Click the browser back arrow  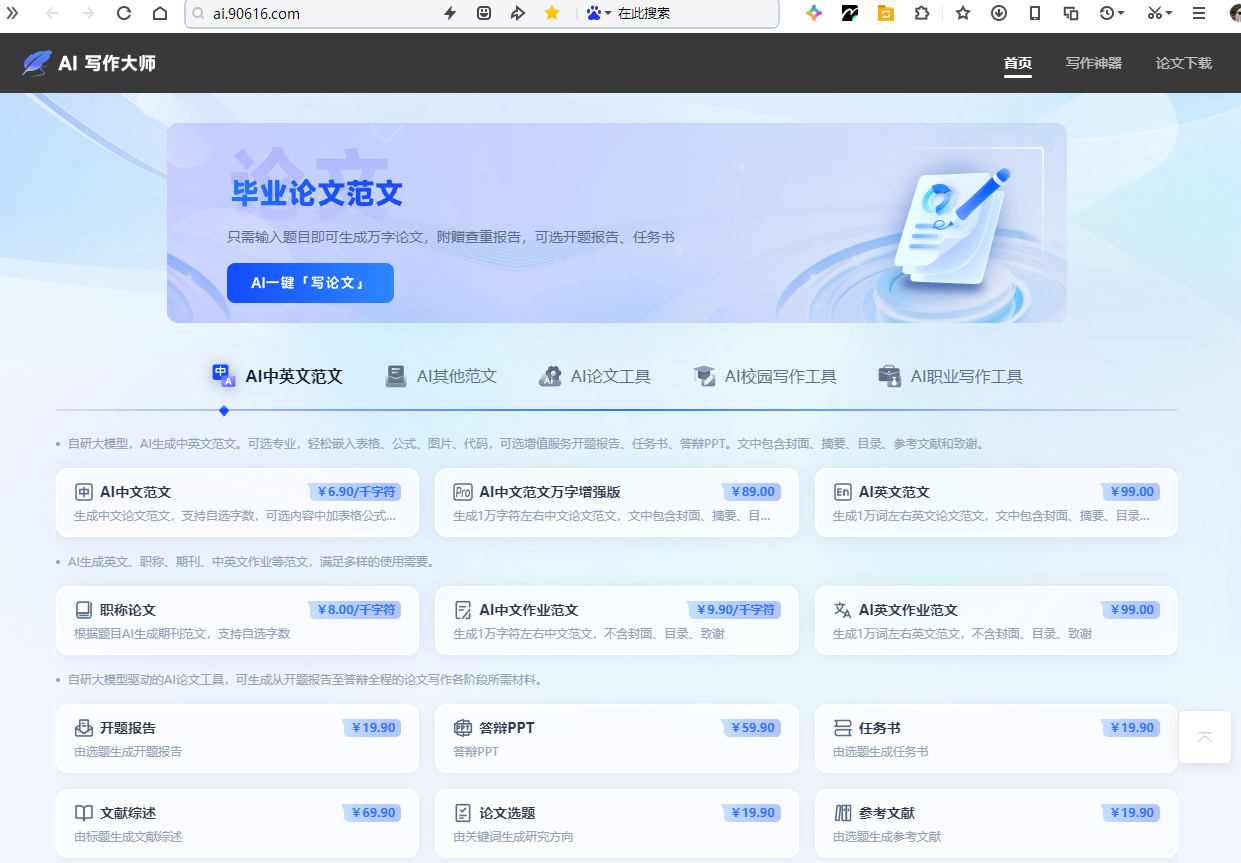point(51,13)
